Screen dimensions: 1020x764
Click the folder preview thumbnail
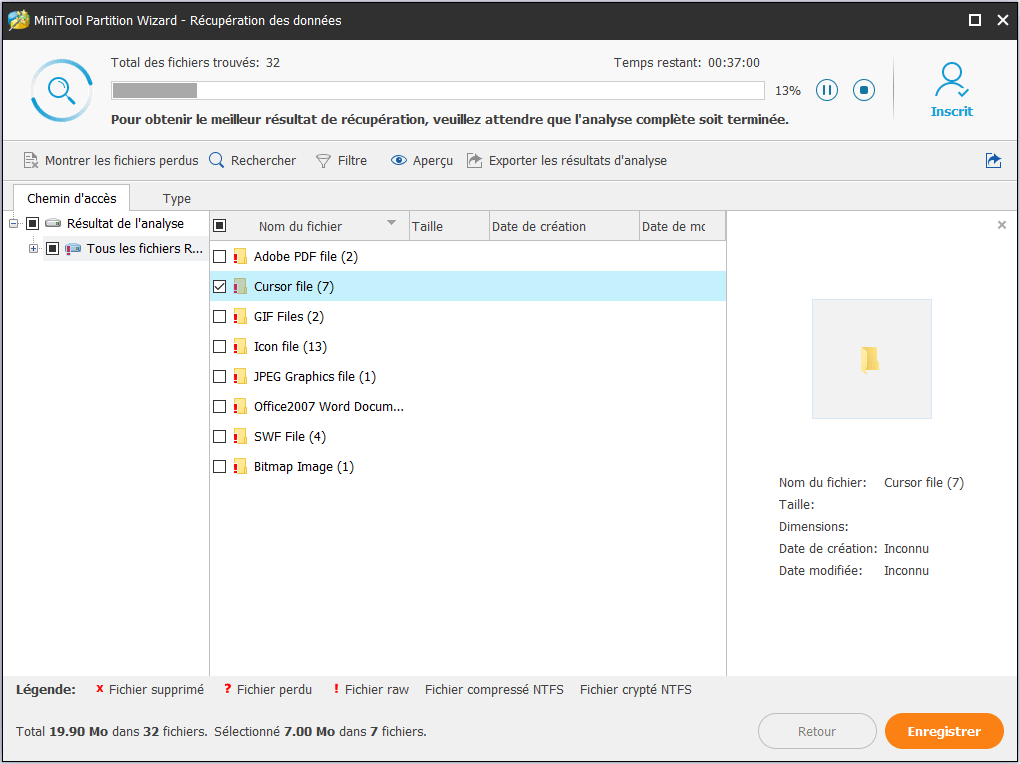pos(871,359)
